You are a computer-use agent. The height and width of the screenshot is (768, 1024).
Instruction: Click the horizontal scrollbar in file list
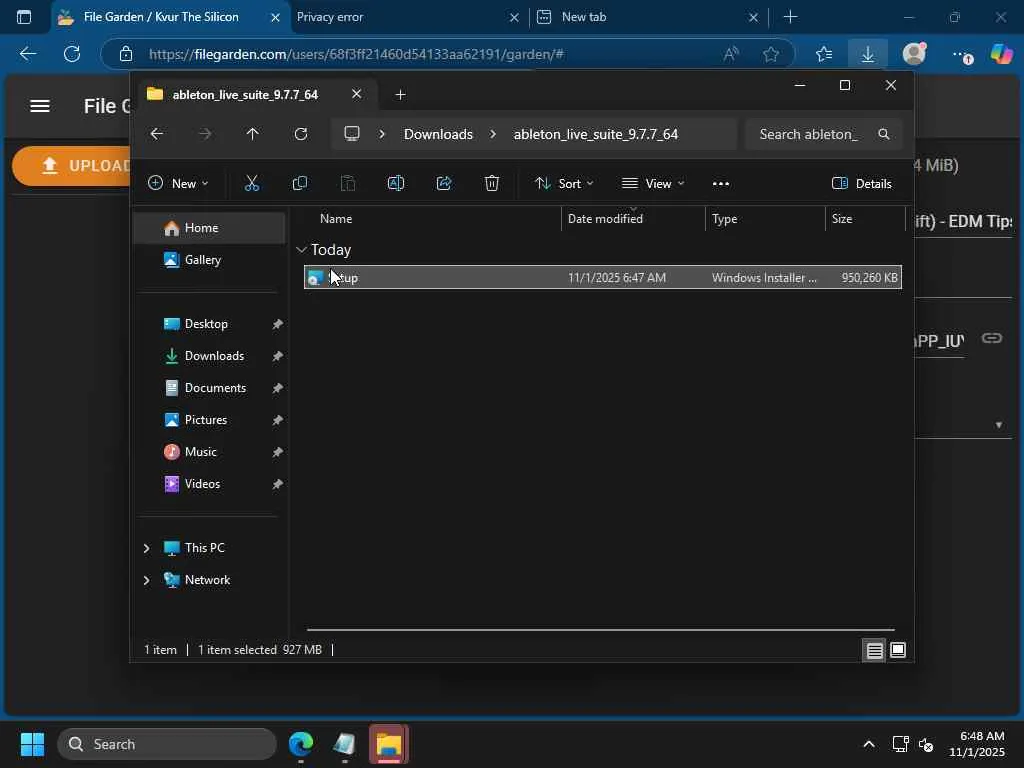pos(600,630)
